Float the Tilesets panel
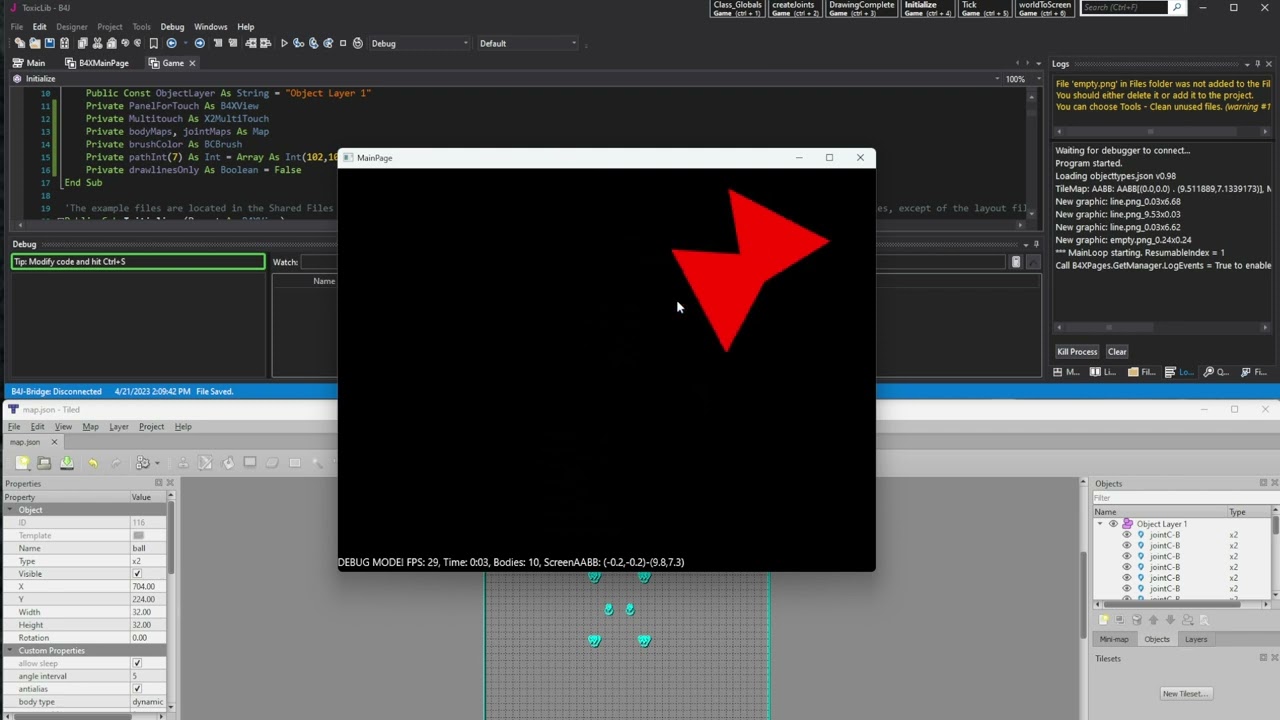The image size is (1280, 720). [x=1261, y=658]
